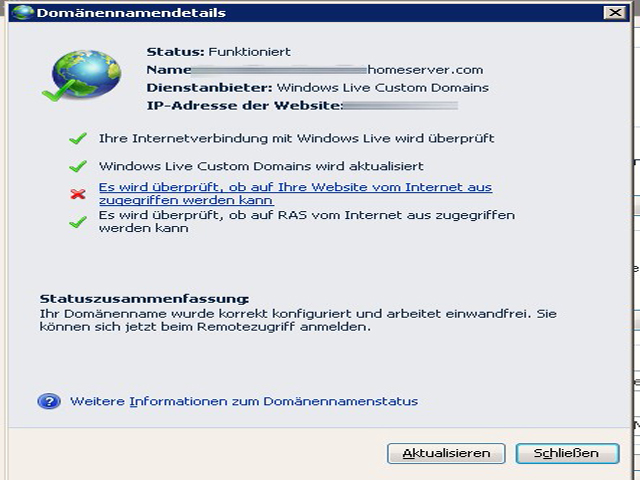Click text 'Ihre Internetverbindung mit Windows Live wird überprüft'
The width and height of the screenshot is (640, 480).
point(296,138)
